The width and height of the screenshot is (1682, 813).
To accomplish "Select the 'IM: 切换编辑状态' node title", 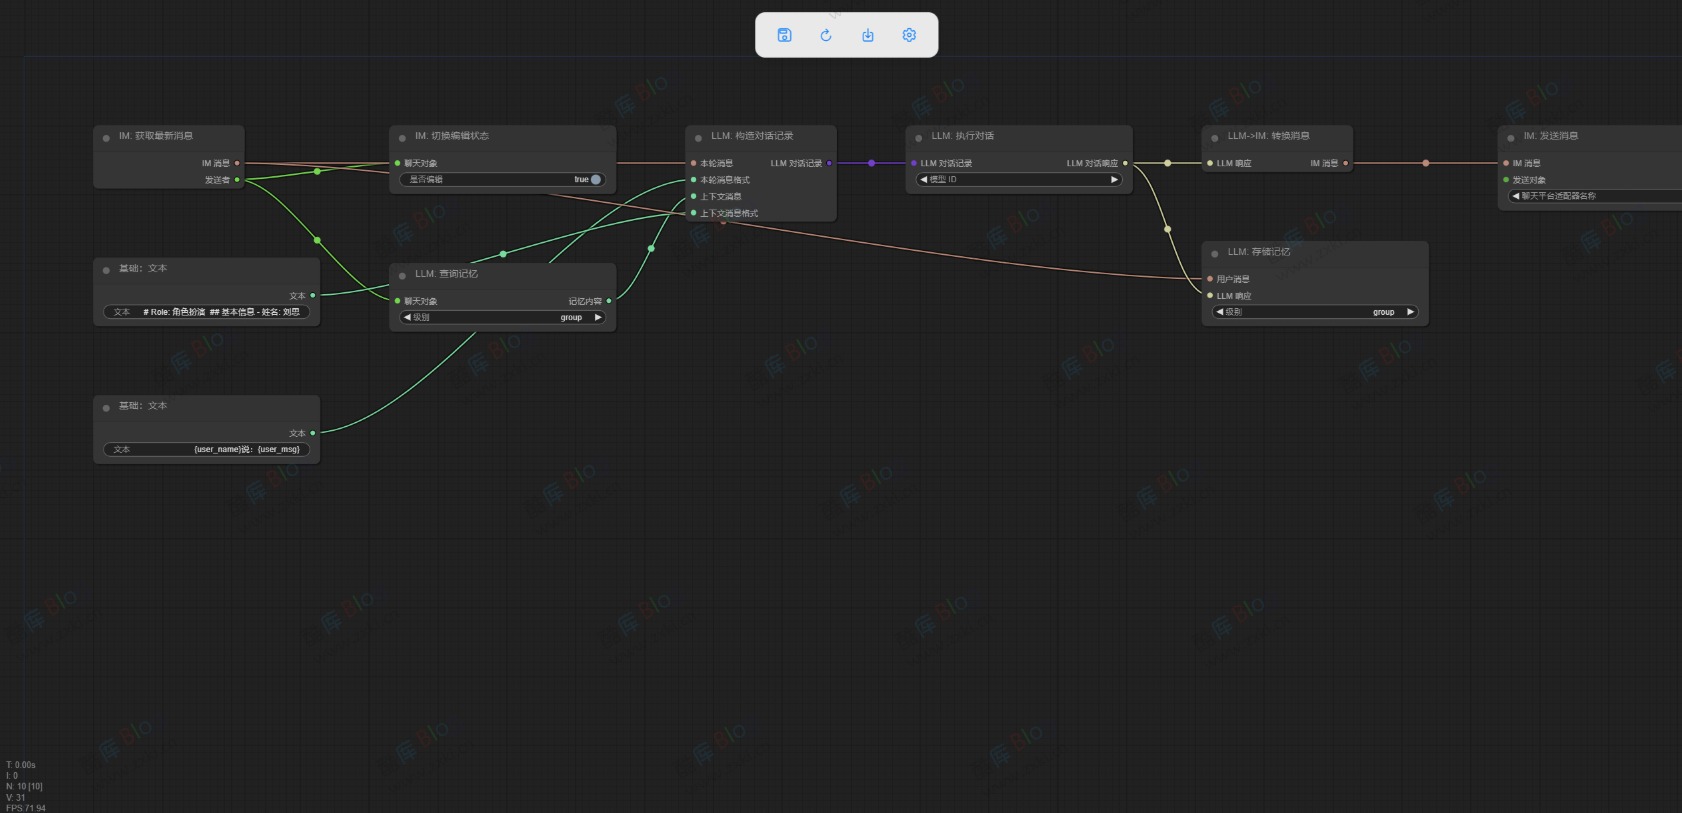I will click(x=452, y=136).
